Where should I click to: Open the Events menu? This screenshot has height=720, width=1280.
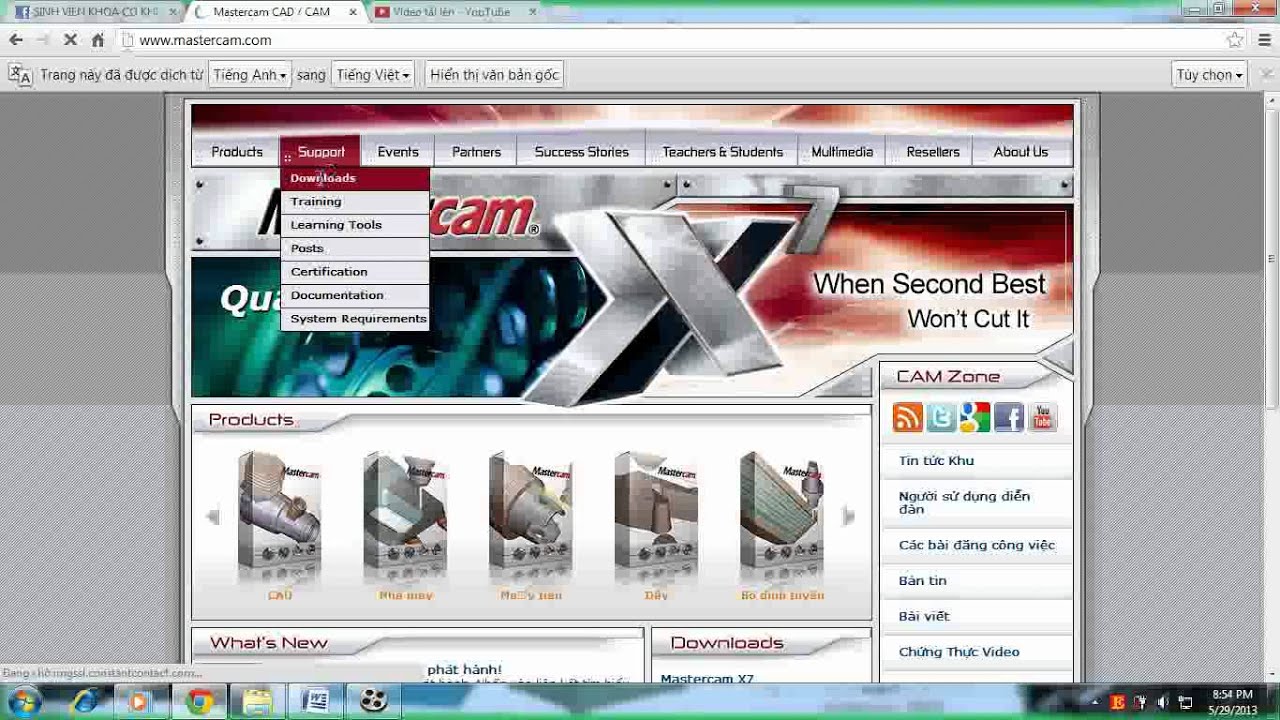pyautogui.click(x=398, y=152)
